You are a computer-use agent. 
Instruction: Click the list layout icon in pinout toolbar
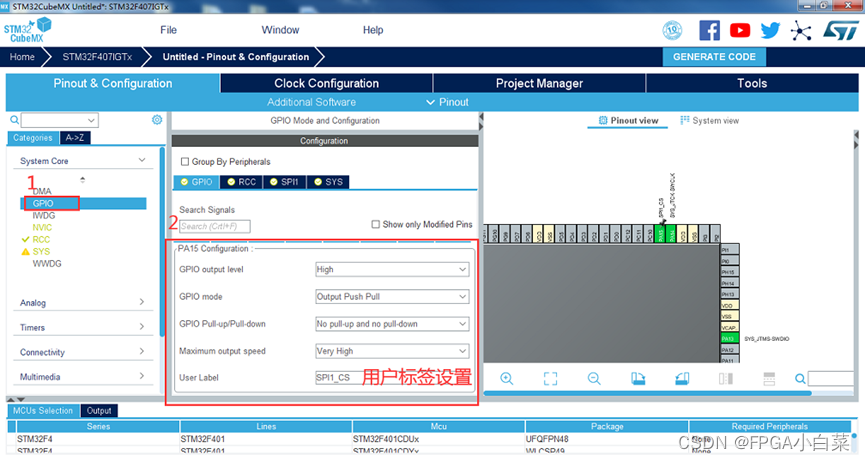point(769,378)
